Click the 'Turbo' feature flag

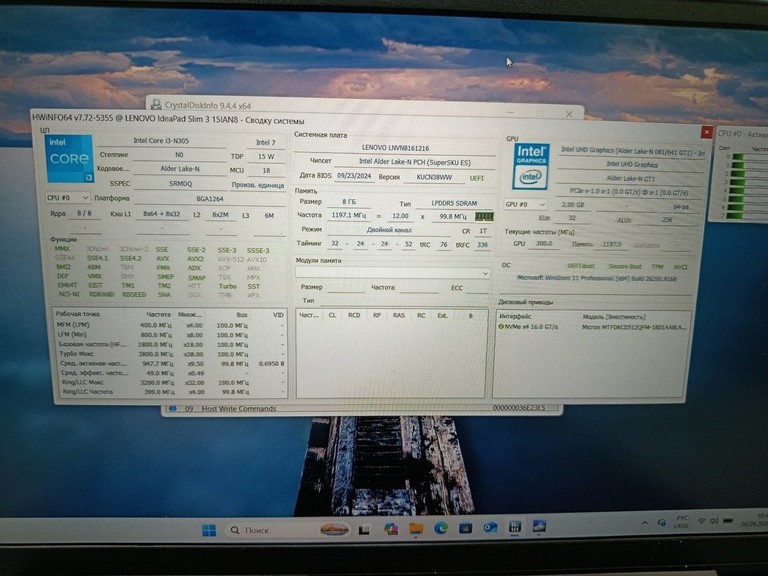pyautogui.click(x=227, y=286)
